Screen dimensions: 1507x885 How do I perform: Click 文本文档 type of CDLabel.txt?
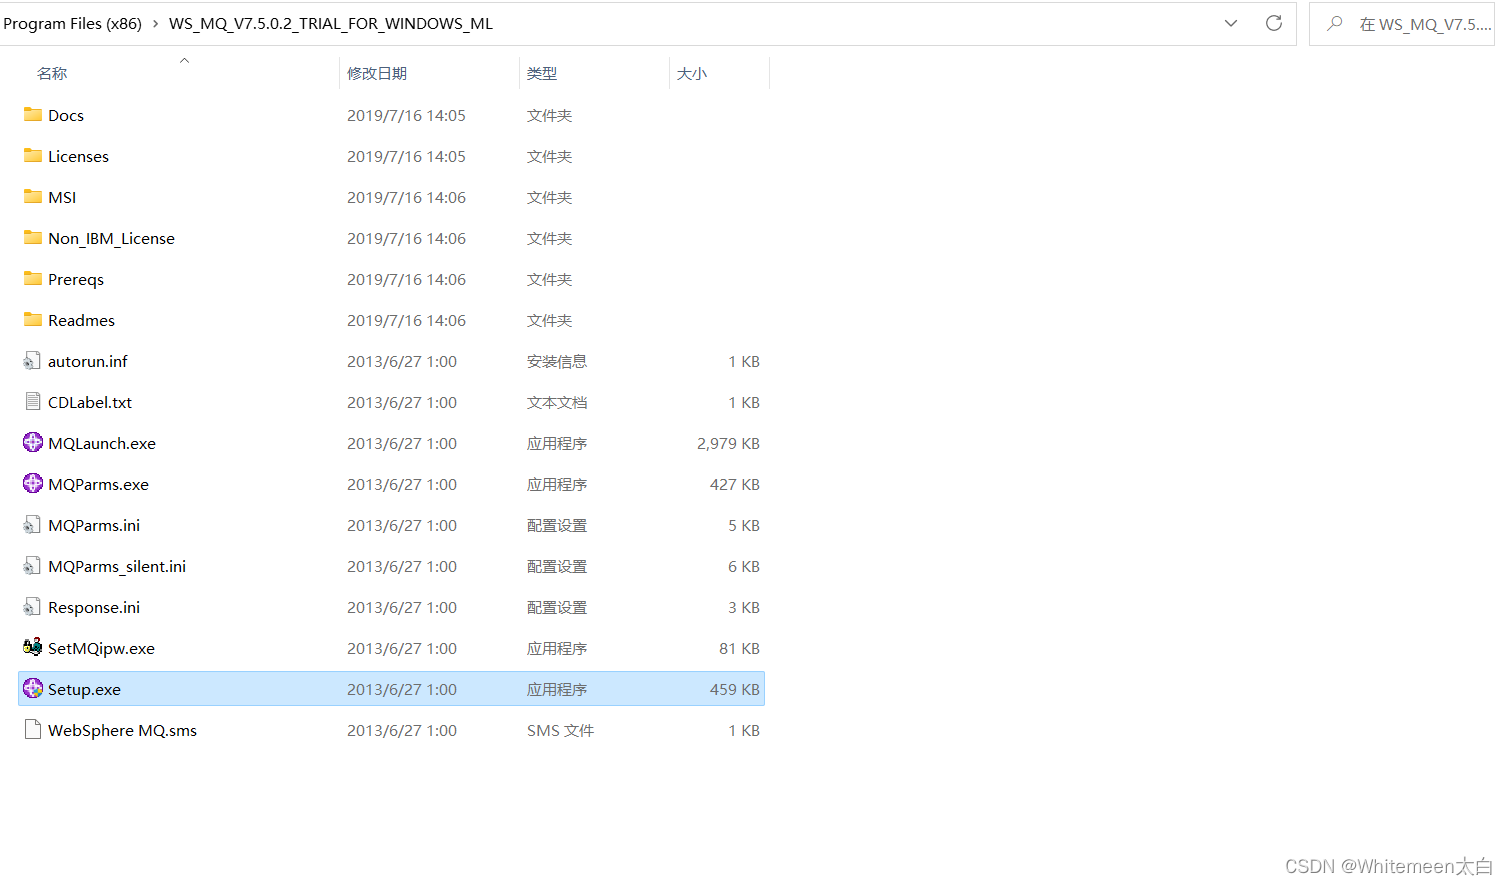click(x=557, y=402)
